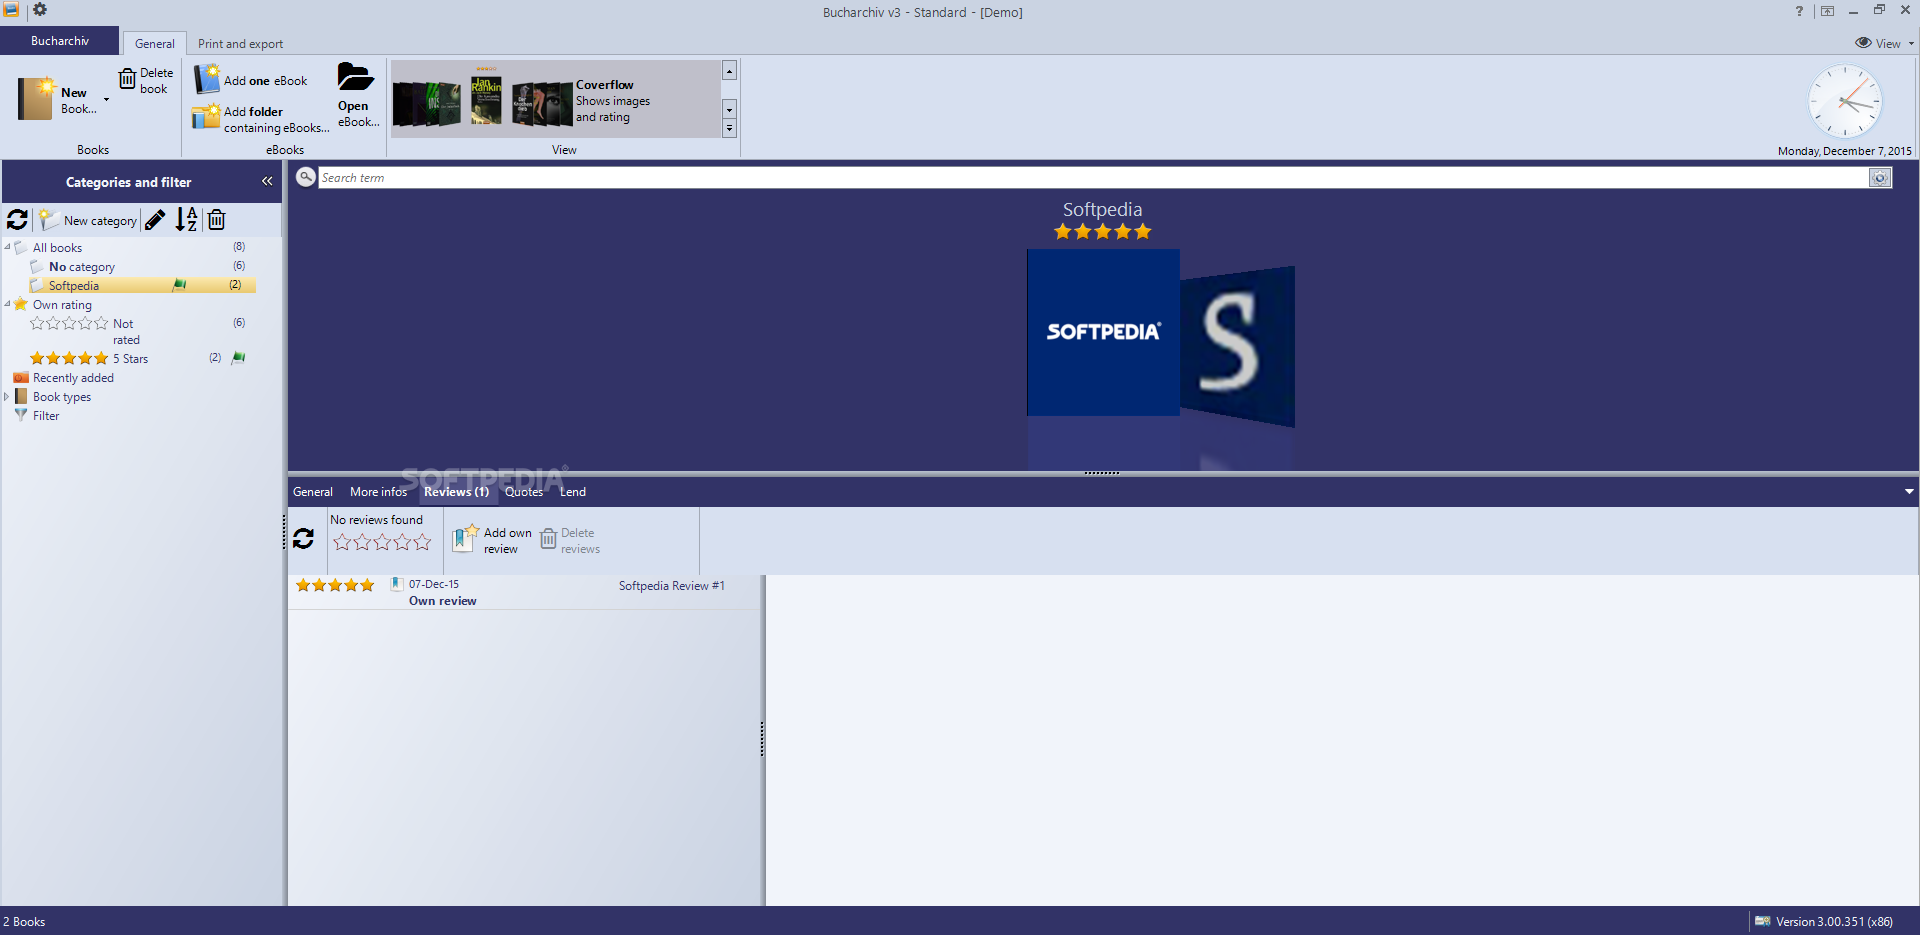Refresh reviews with the reload icon
Viewport: 1920px width, 935px height.
(x=304, y=539)
